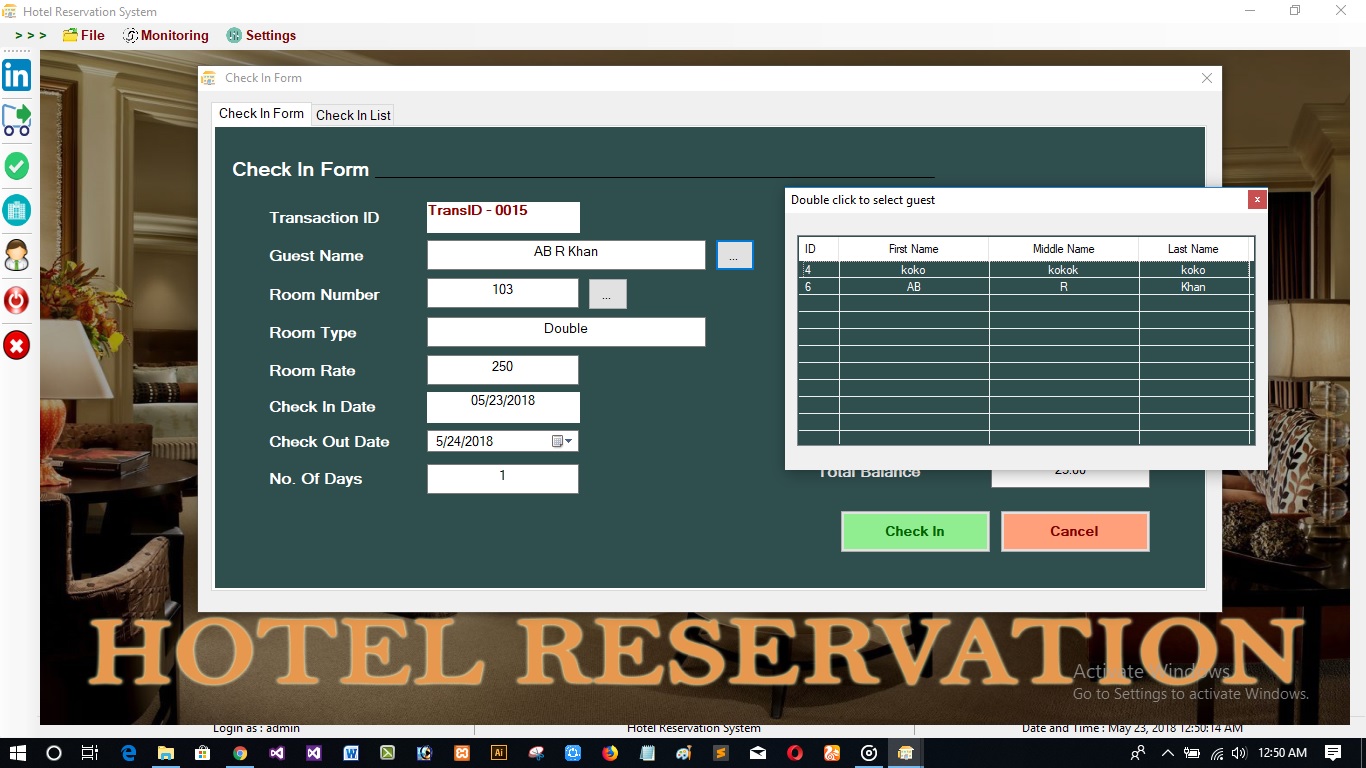Image resolution: width=1366 pixels, height=768 pixels.
Task: Click the red power logout icon
Action: (x=16, y=300)
